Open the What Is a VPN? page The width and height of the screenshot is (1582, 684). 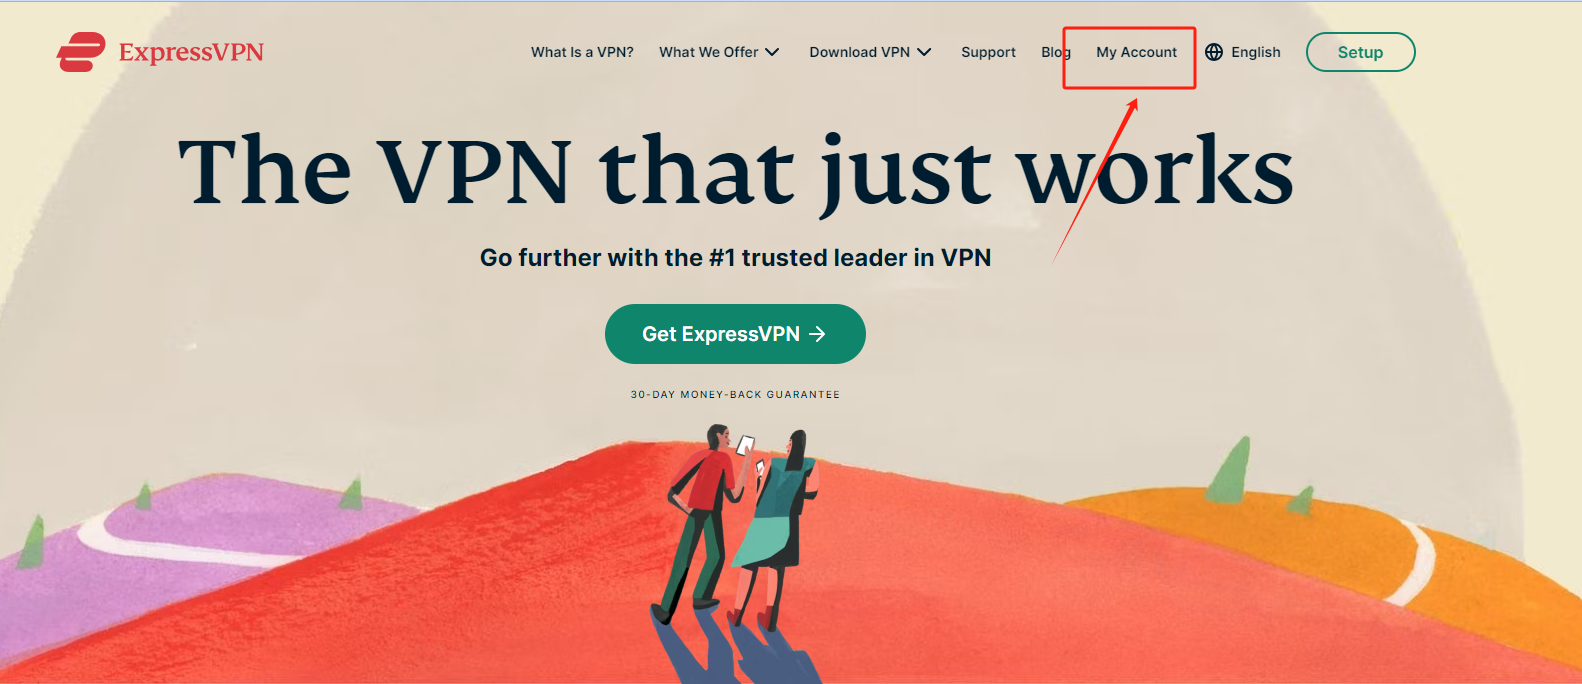coord(582,52)
